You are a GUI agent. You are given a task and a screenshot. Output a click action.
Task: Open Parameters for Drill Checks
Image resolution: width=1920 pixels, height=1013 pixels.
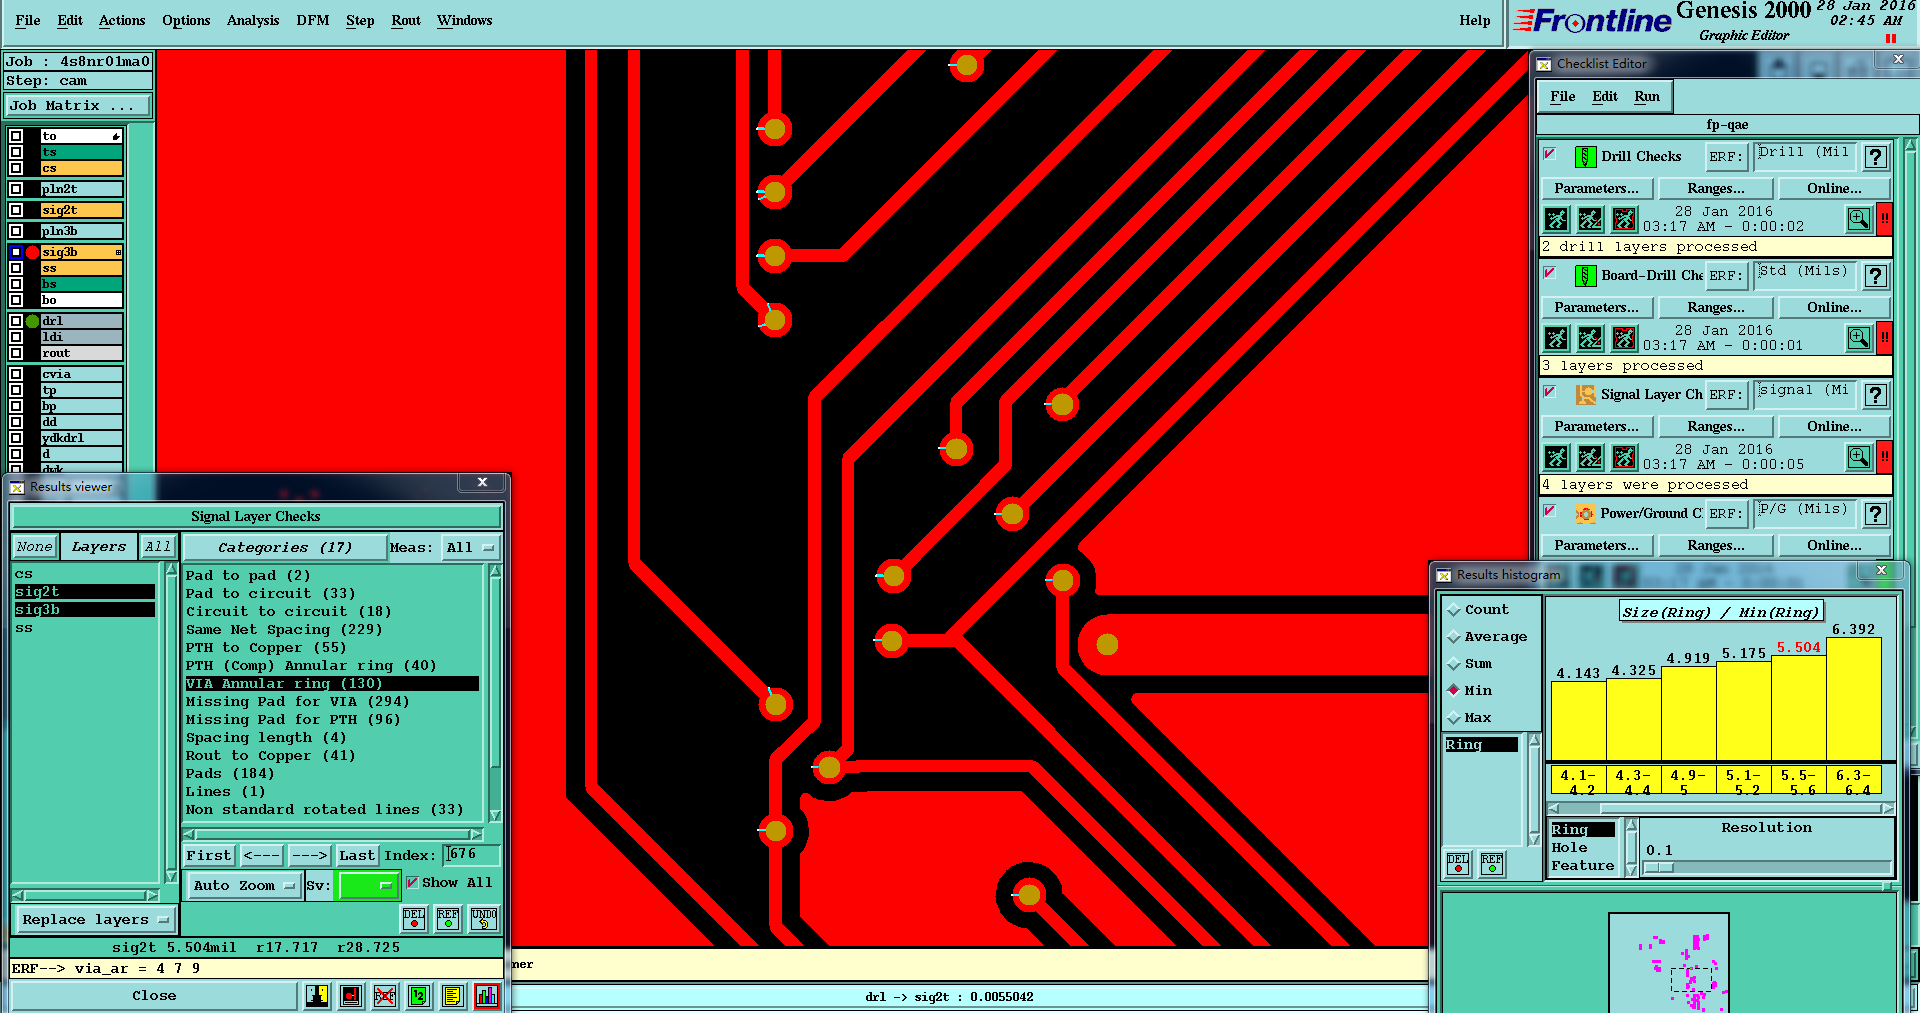(x=1597, y=189)
